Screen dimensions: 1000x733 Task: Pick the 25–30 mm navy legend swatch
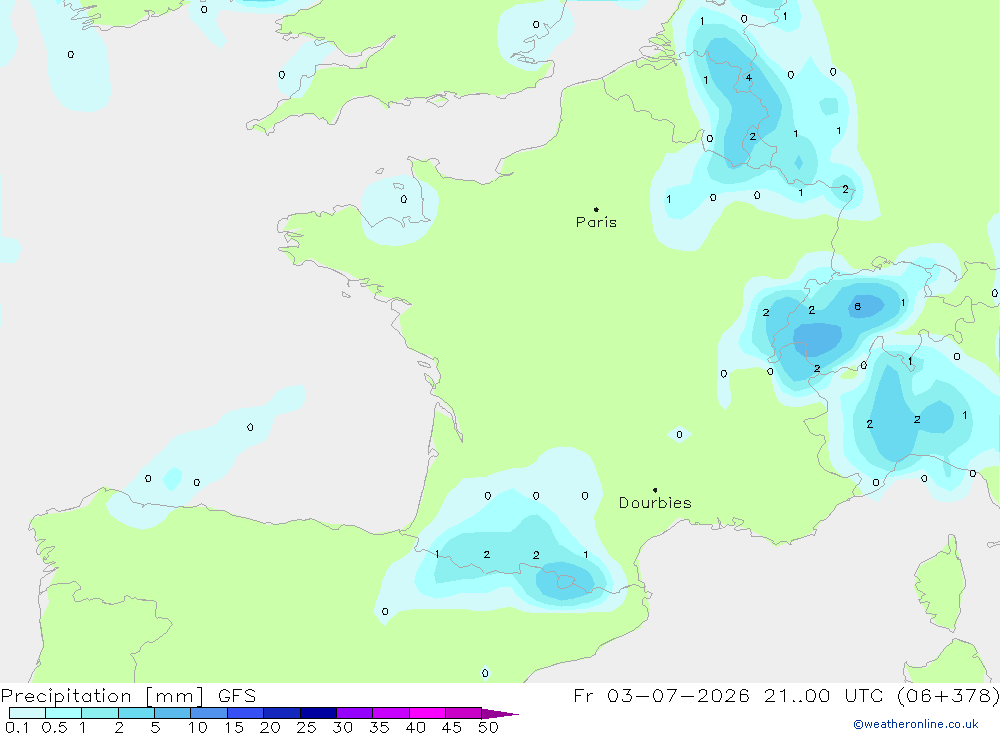coord(318,713)
